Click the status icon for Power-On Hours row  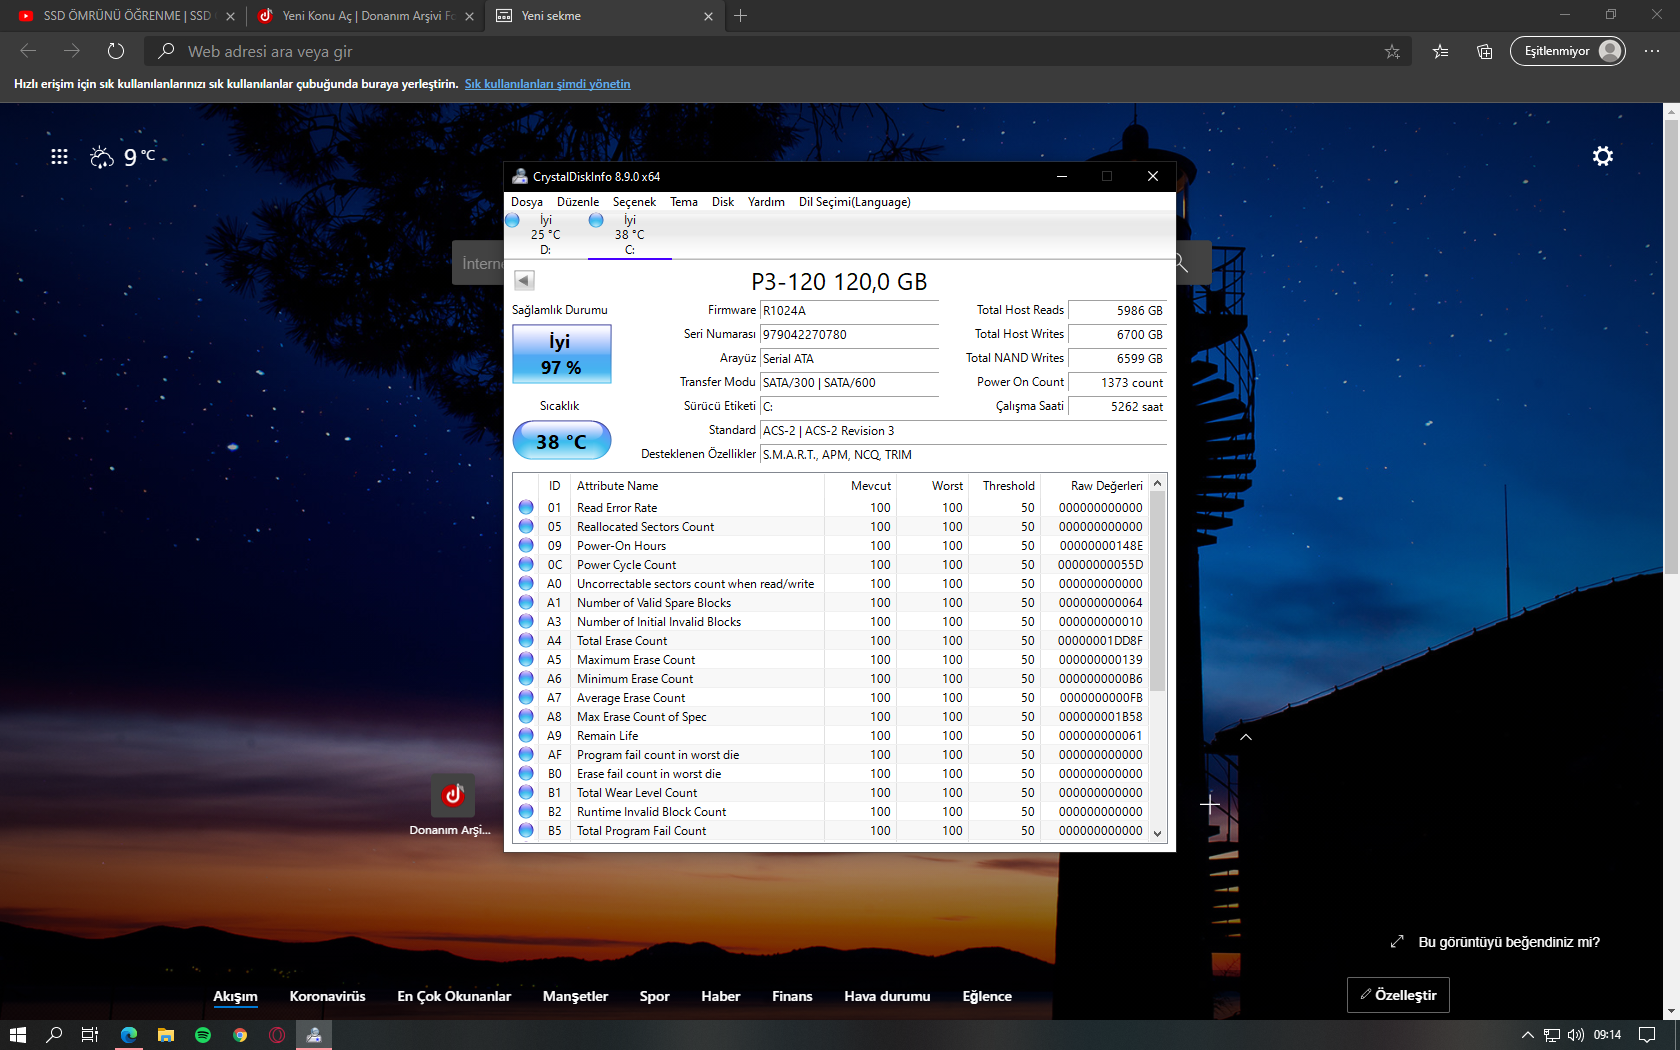pos(526,546)
